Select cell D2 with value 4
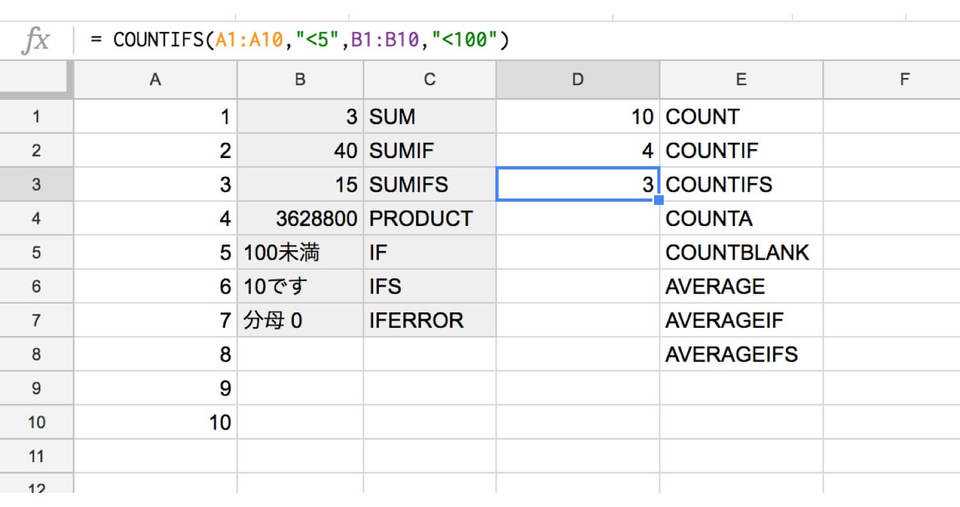960x507 pixels. tap(577, 151)
